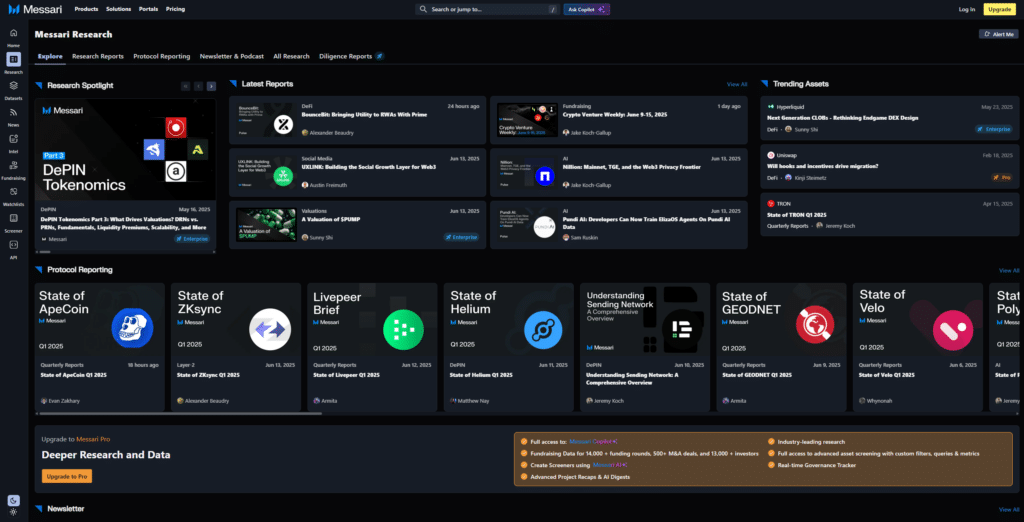Open Will hooks and incentives drive migration
Viewport: 1024px width, 522px height.
[x=822, y=166]
